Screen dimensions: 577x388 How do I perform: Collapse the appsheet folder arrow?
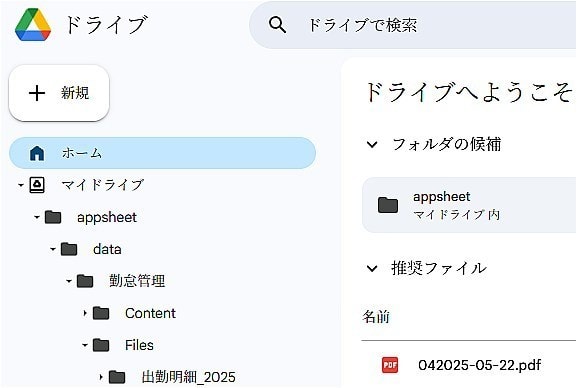[37, 217]
